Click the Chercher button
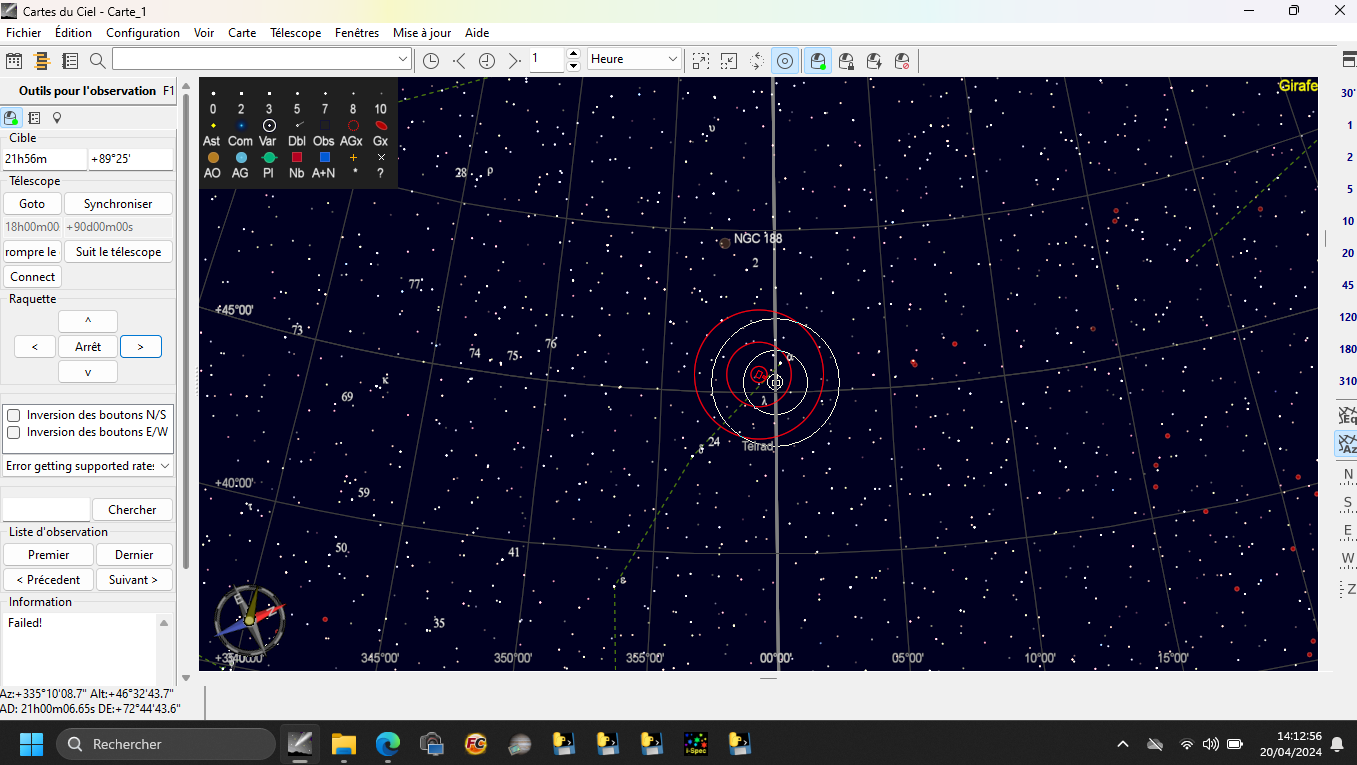Image resolution: width=1357 pixels, height=765 pixels. (x=132, y=510)
